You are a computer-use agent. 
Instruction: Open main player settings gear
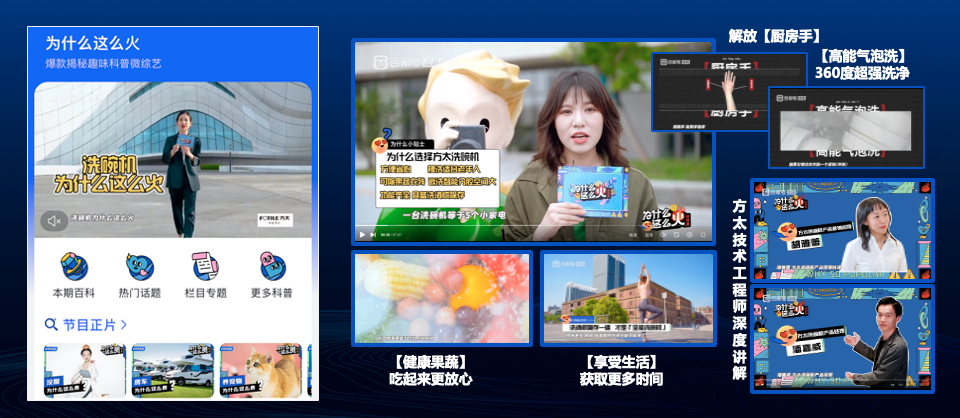(x=689, y=235)
